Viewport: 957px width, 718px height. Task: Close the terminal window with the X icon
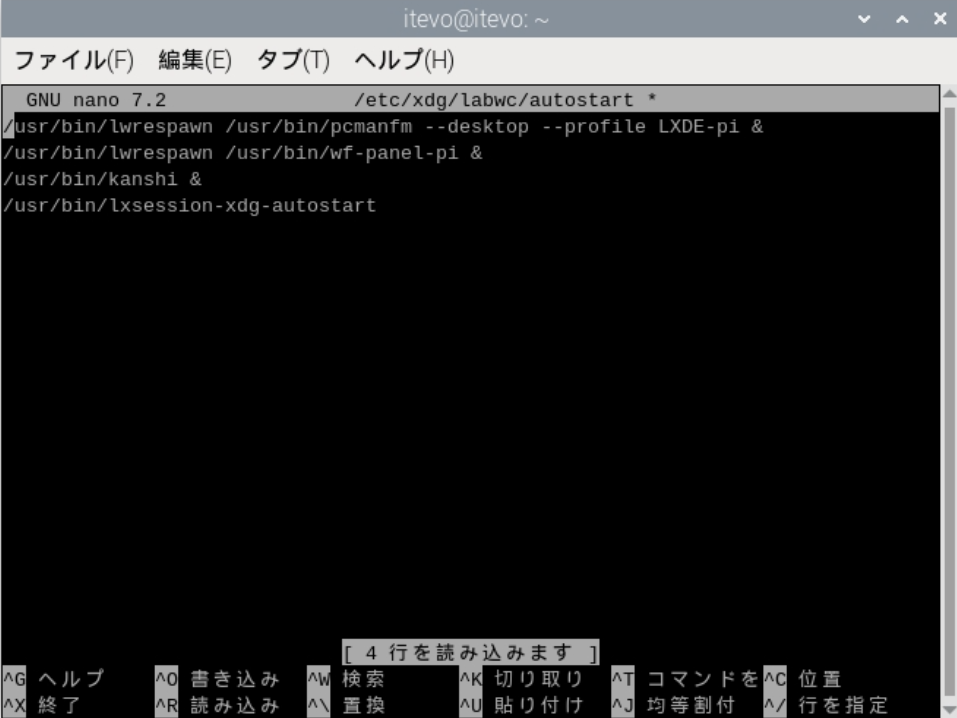tap(938, 19)
